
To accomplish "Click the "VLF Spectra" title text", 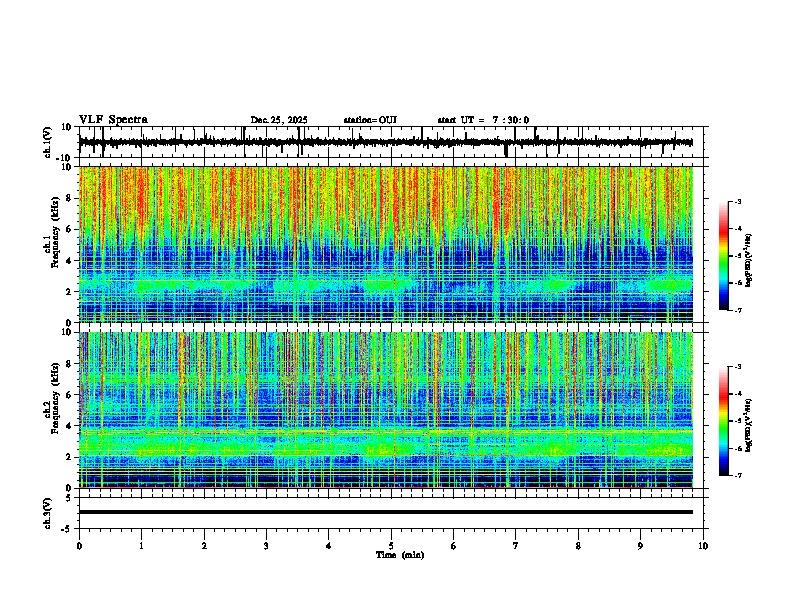I will [x=113, y=120].
